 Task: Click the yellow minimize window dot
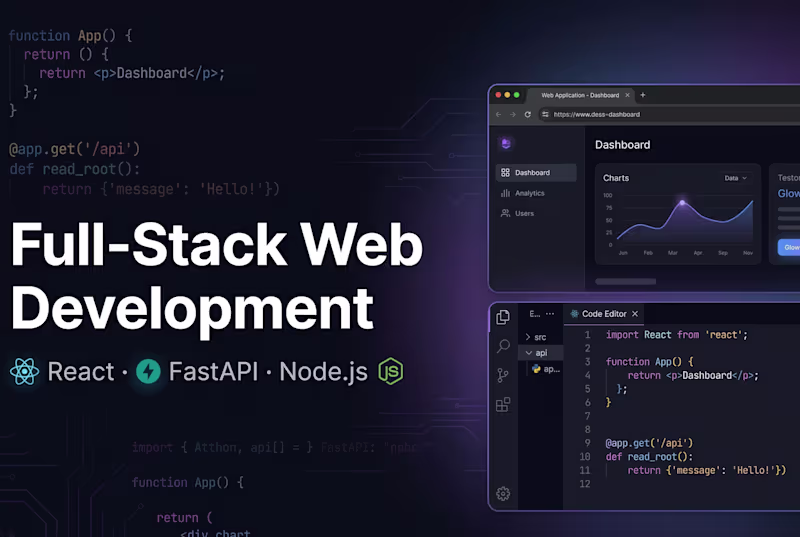[x=507, y=95]
